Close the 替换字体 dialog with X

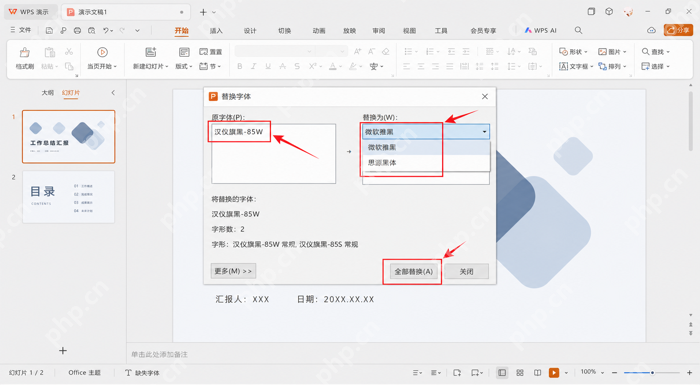(485, 96)
